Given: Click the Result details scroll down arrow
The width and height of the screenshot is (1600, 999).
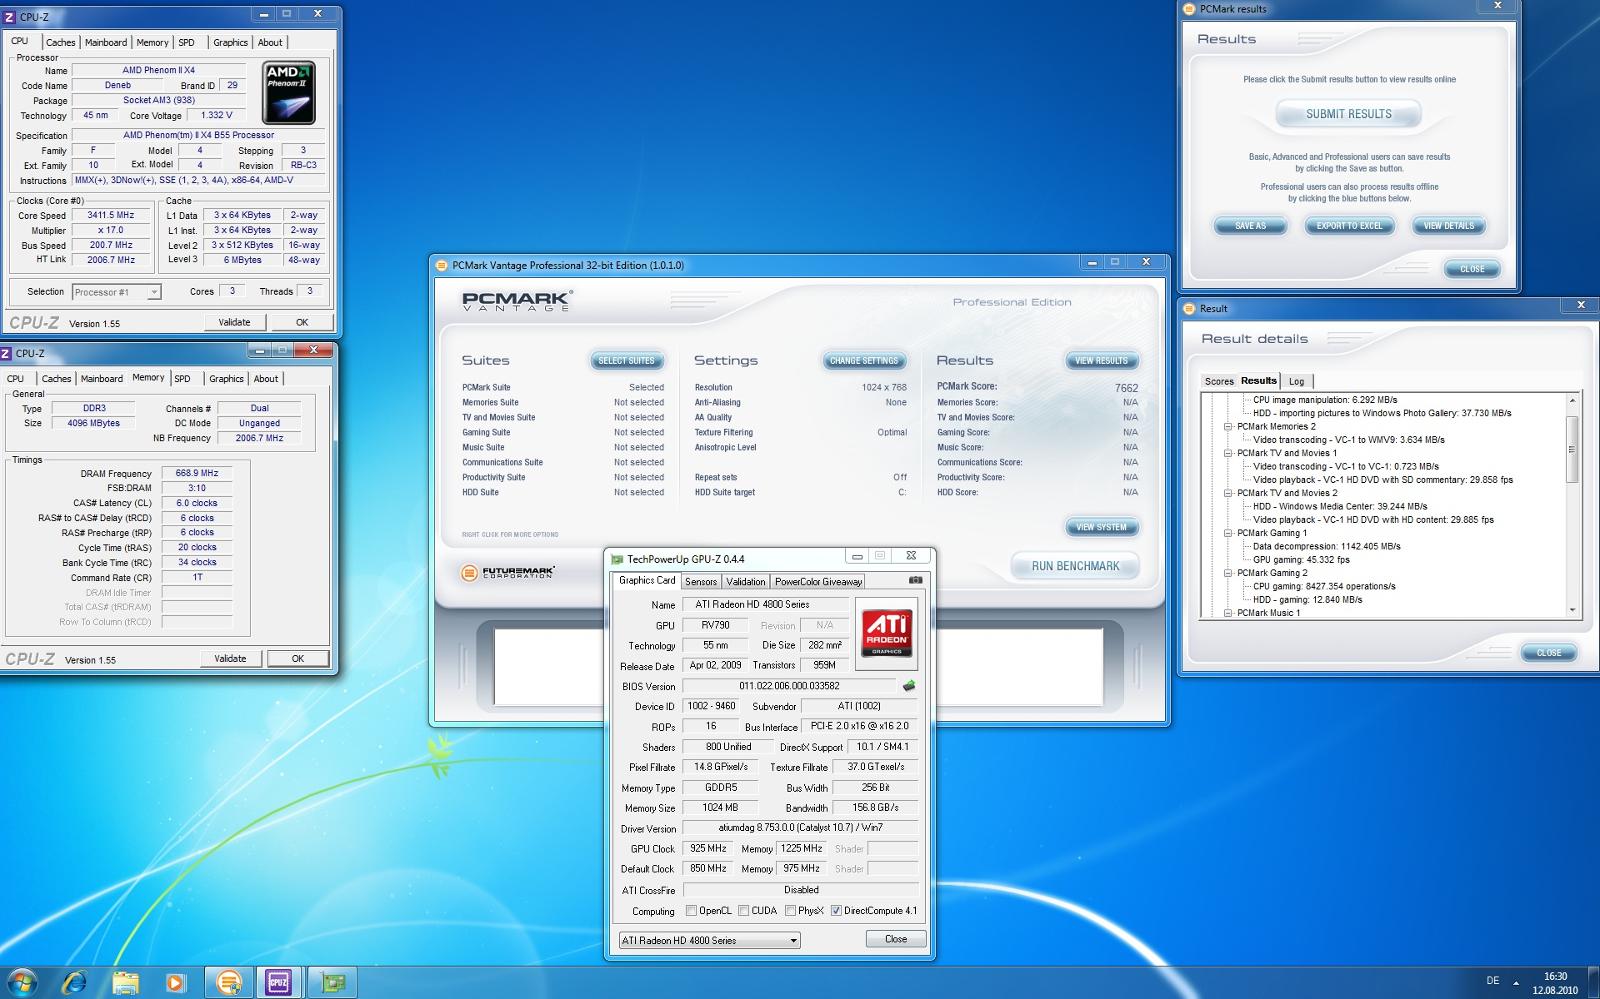Looking at the screenshot, I should click(1572, 610).
